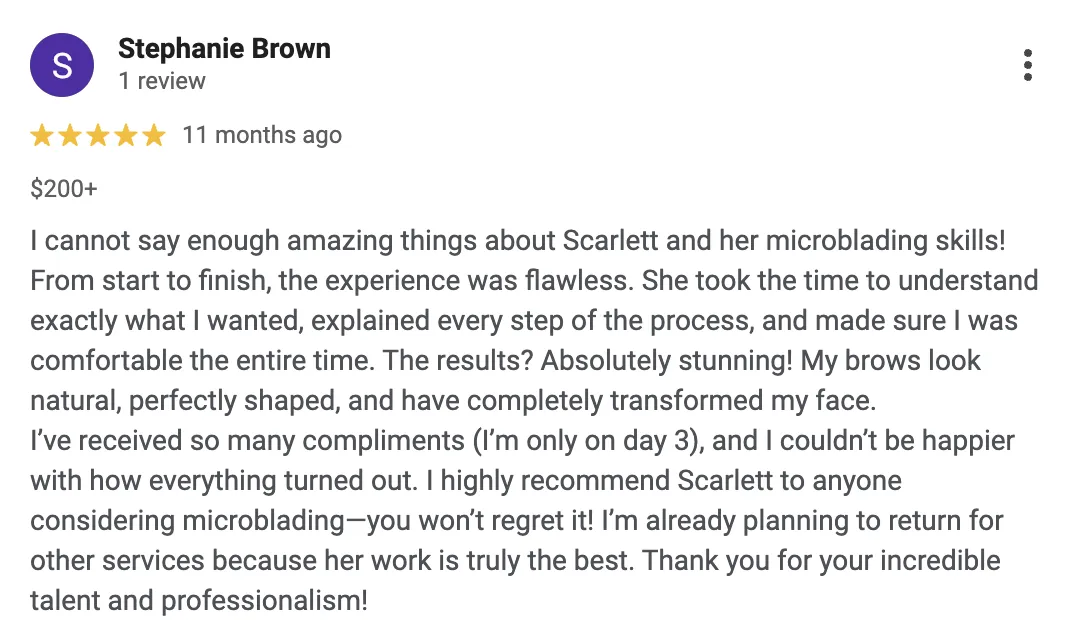
Task: Click the closing words "talent and professionalism!"
Action: [199, 601]
